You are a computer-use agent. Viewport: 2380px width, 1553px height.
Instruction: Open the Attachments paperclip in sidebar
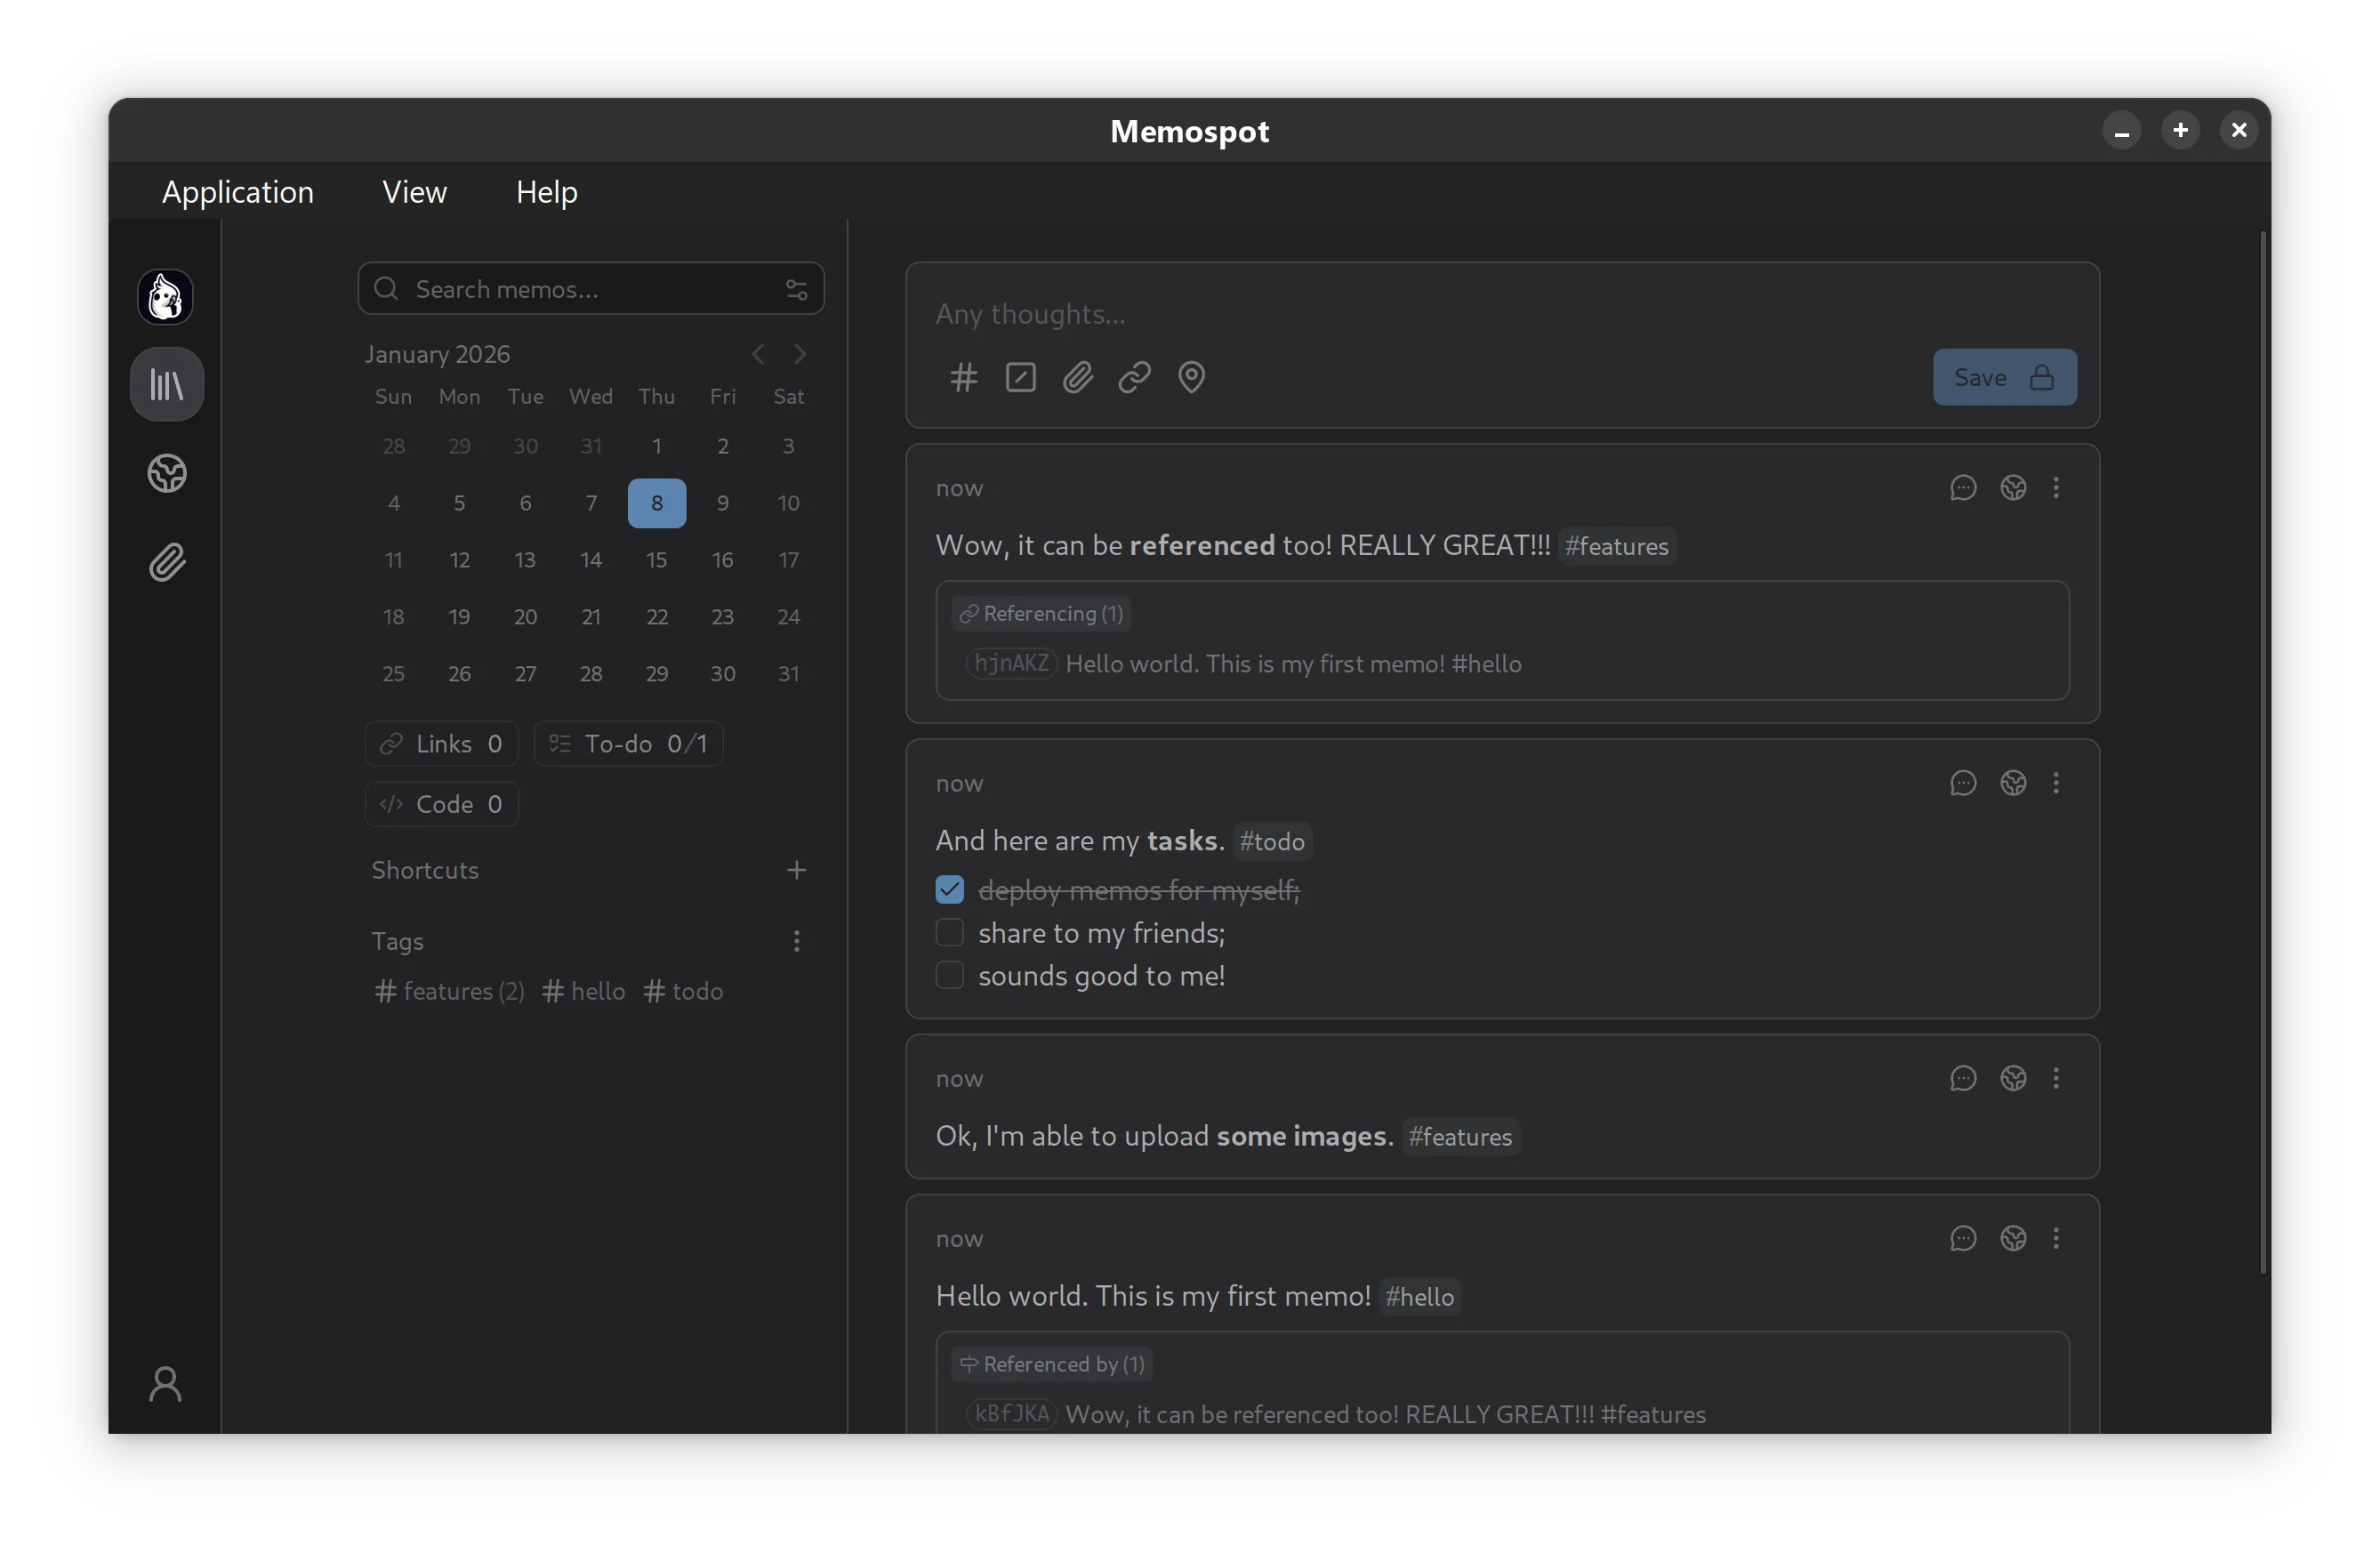[x=167, y=563]
